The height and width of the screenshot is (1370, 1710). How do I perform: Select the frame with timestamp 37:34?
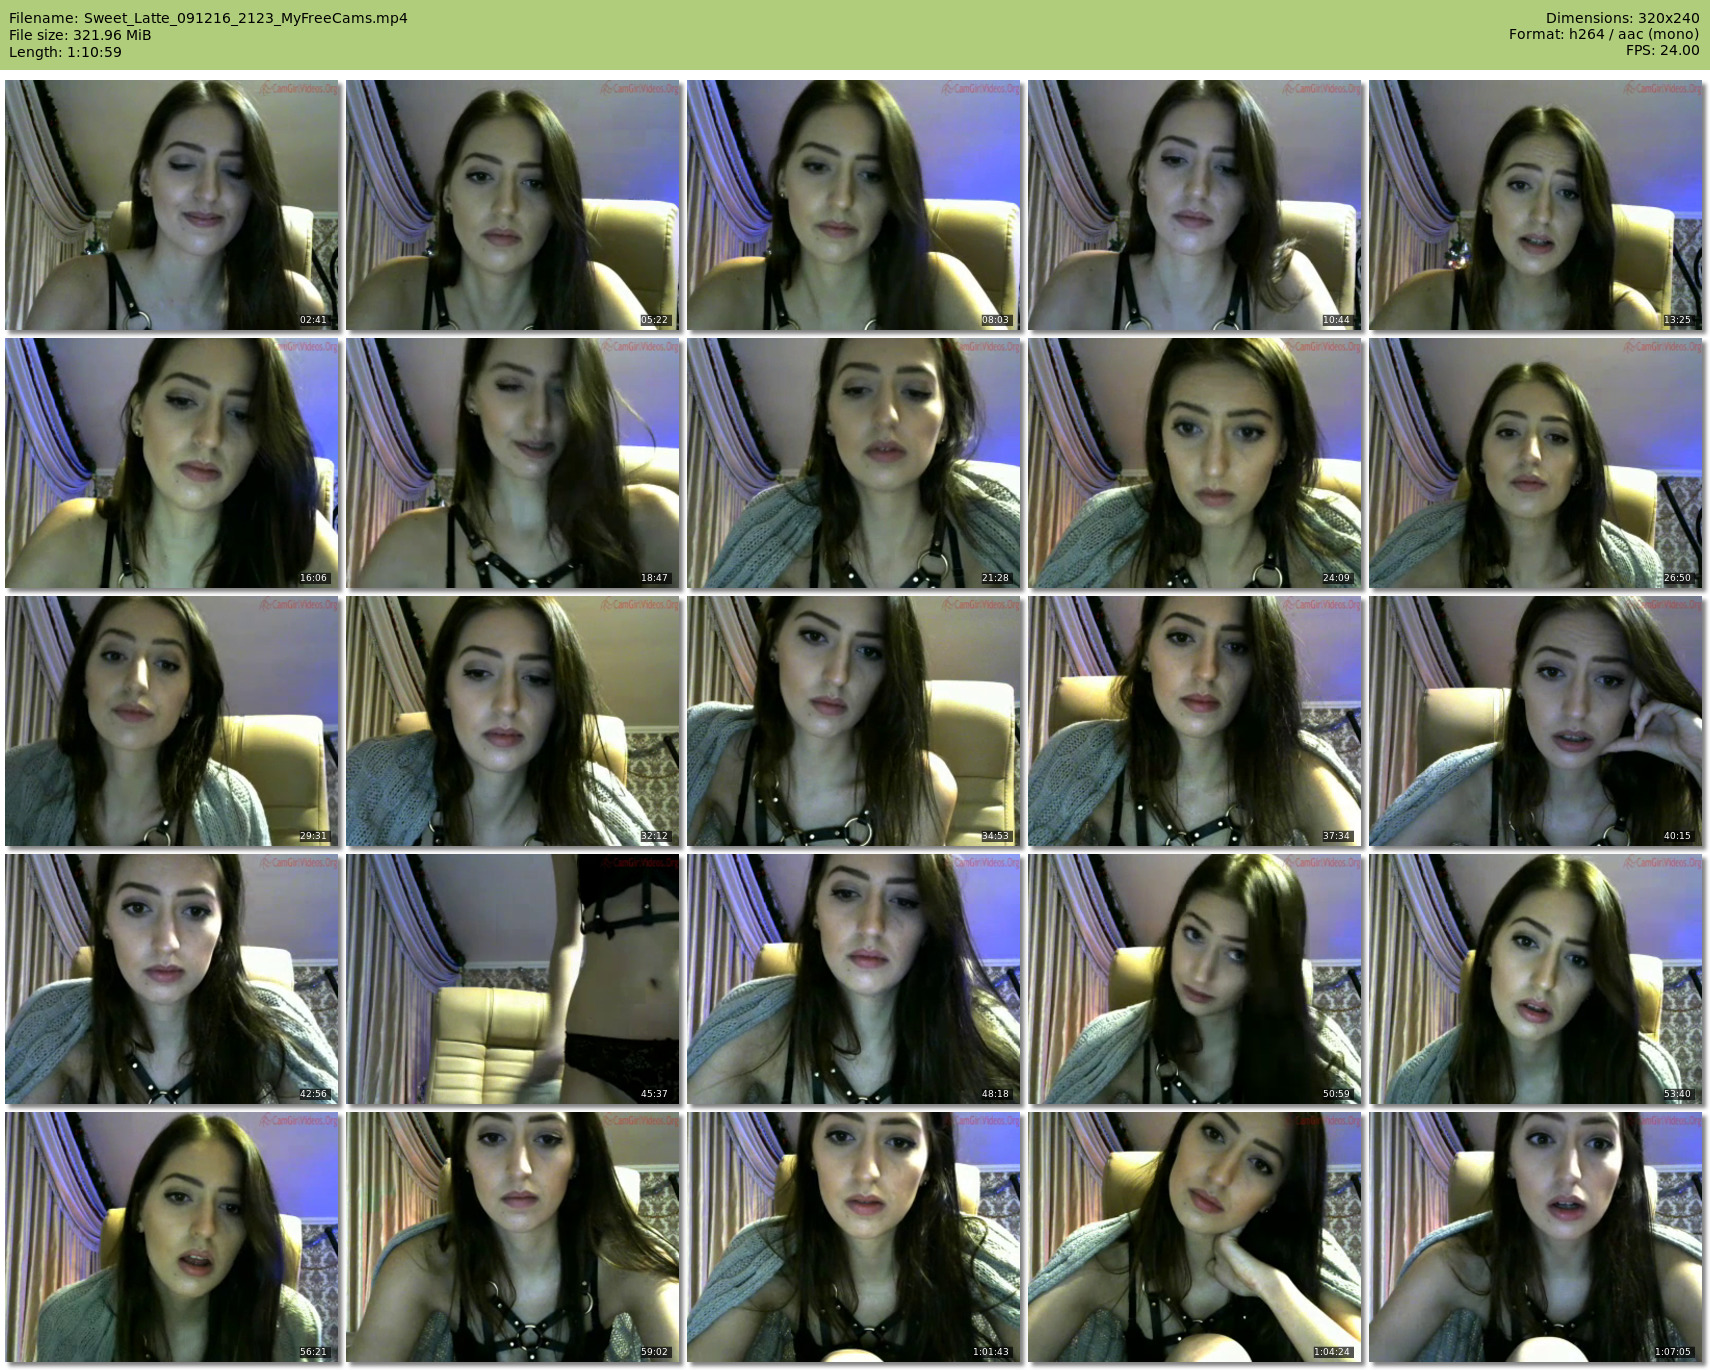point(1195,721)
